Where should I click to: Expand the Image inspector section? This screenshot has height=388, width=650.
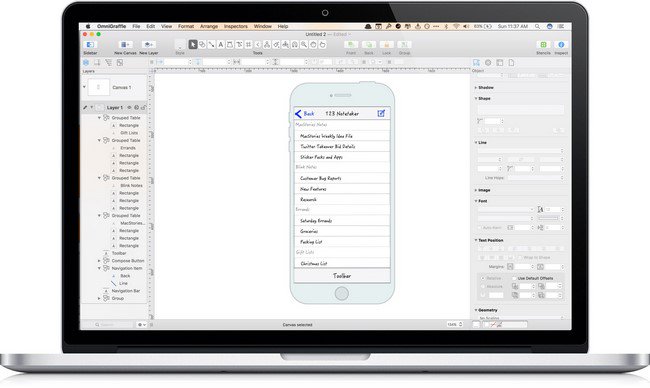point(475,190)
